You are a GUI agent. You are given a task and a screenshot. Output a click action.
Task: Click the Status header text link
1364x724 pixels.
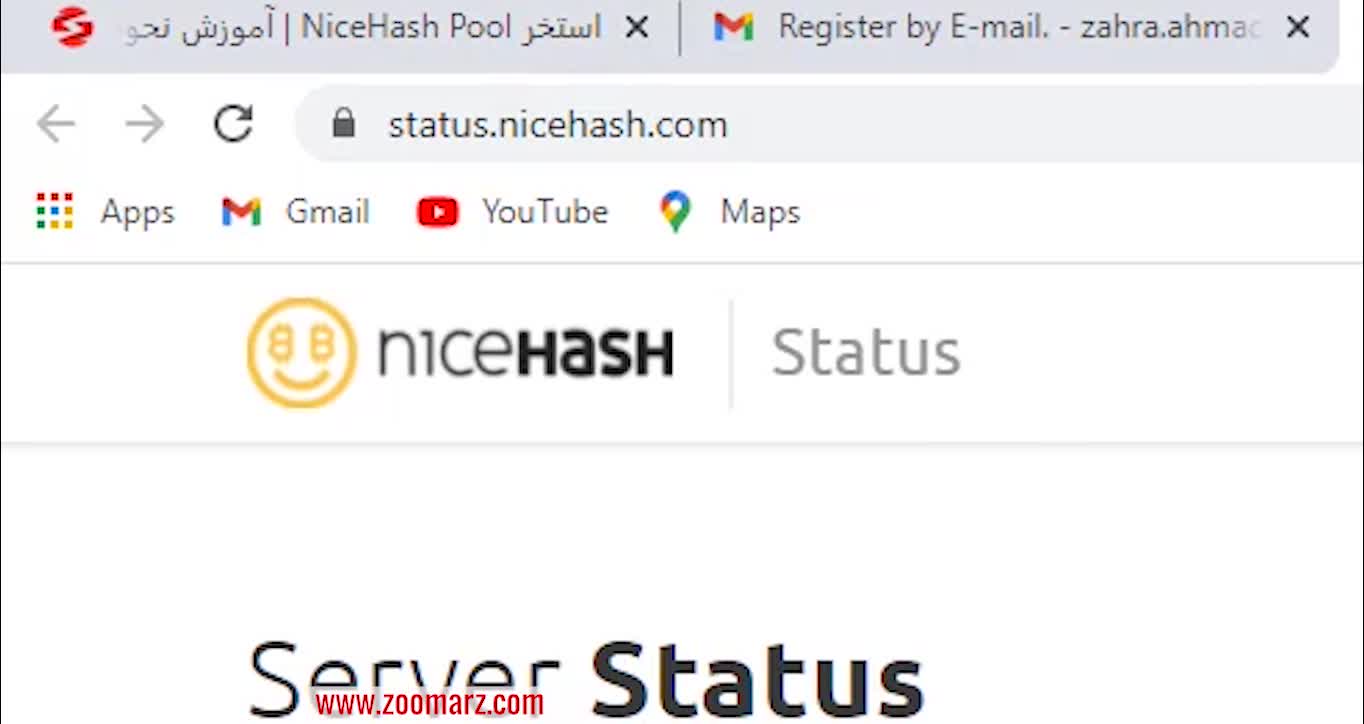click(866, 353)
